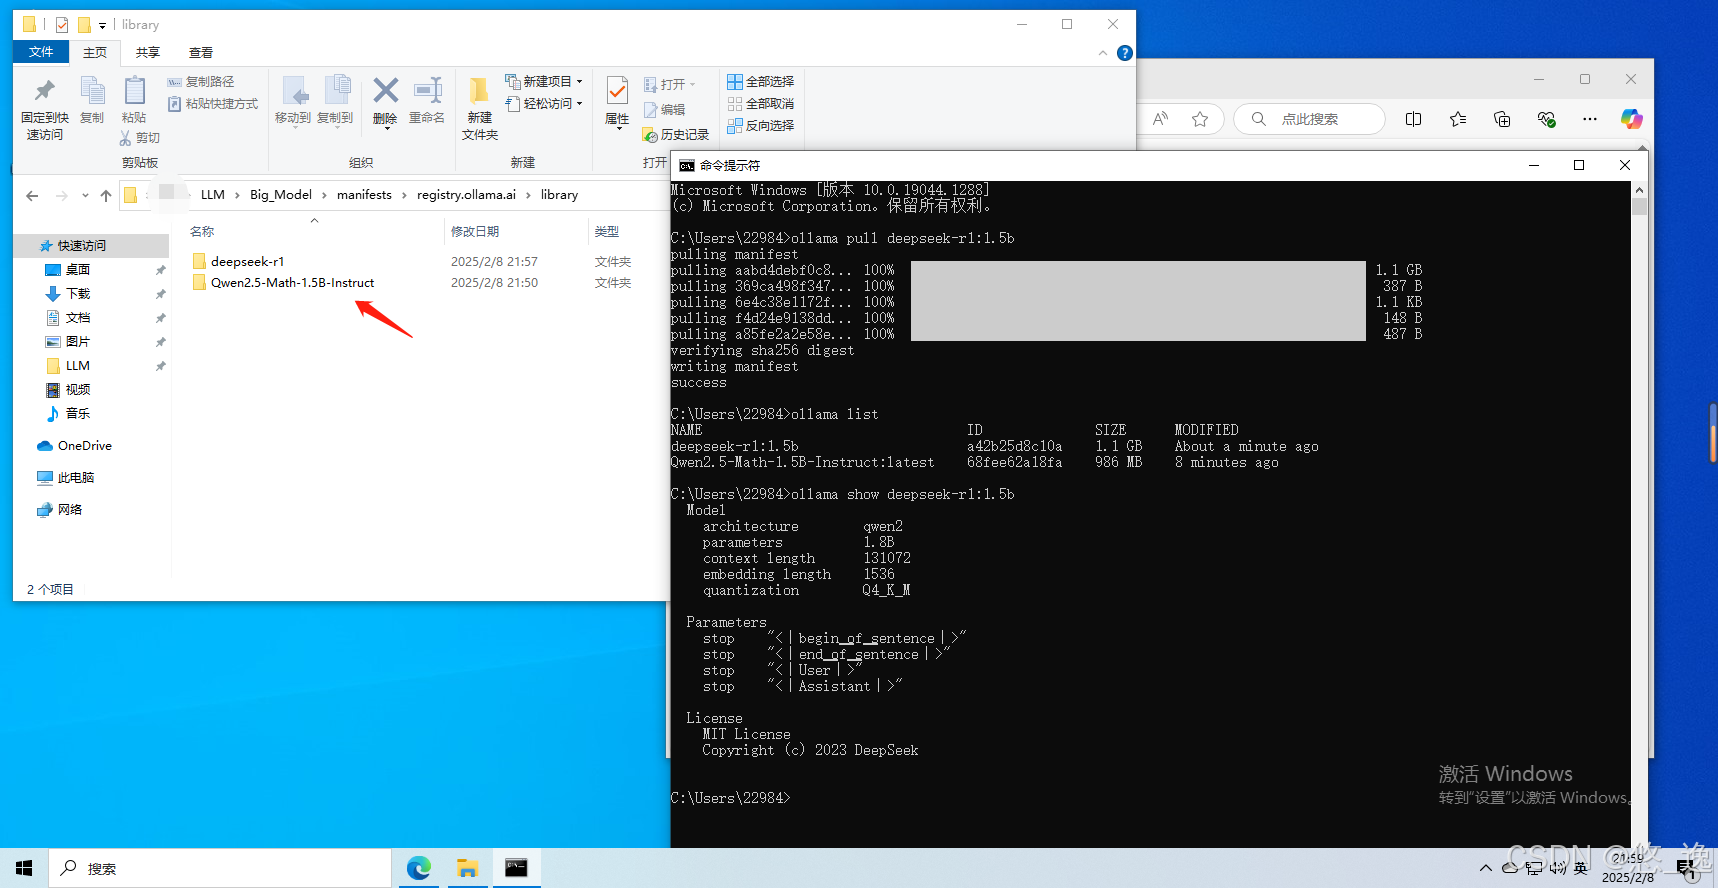Click the Rename icon
Screen dimensions: 1718x888
point(428,91)
